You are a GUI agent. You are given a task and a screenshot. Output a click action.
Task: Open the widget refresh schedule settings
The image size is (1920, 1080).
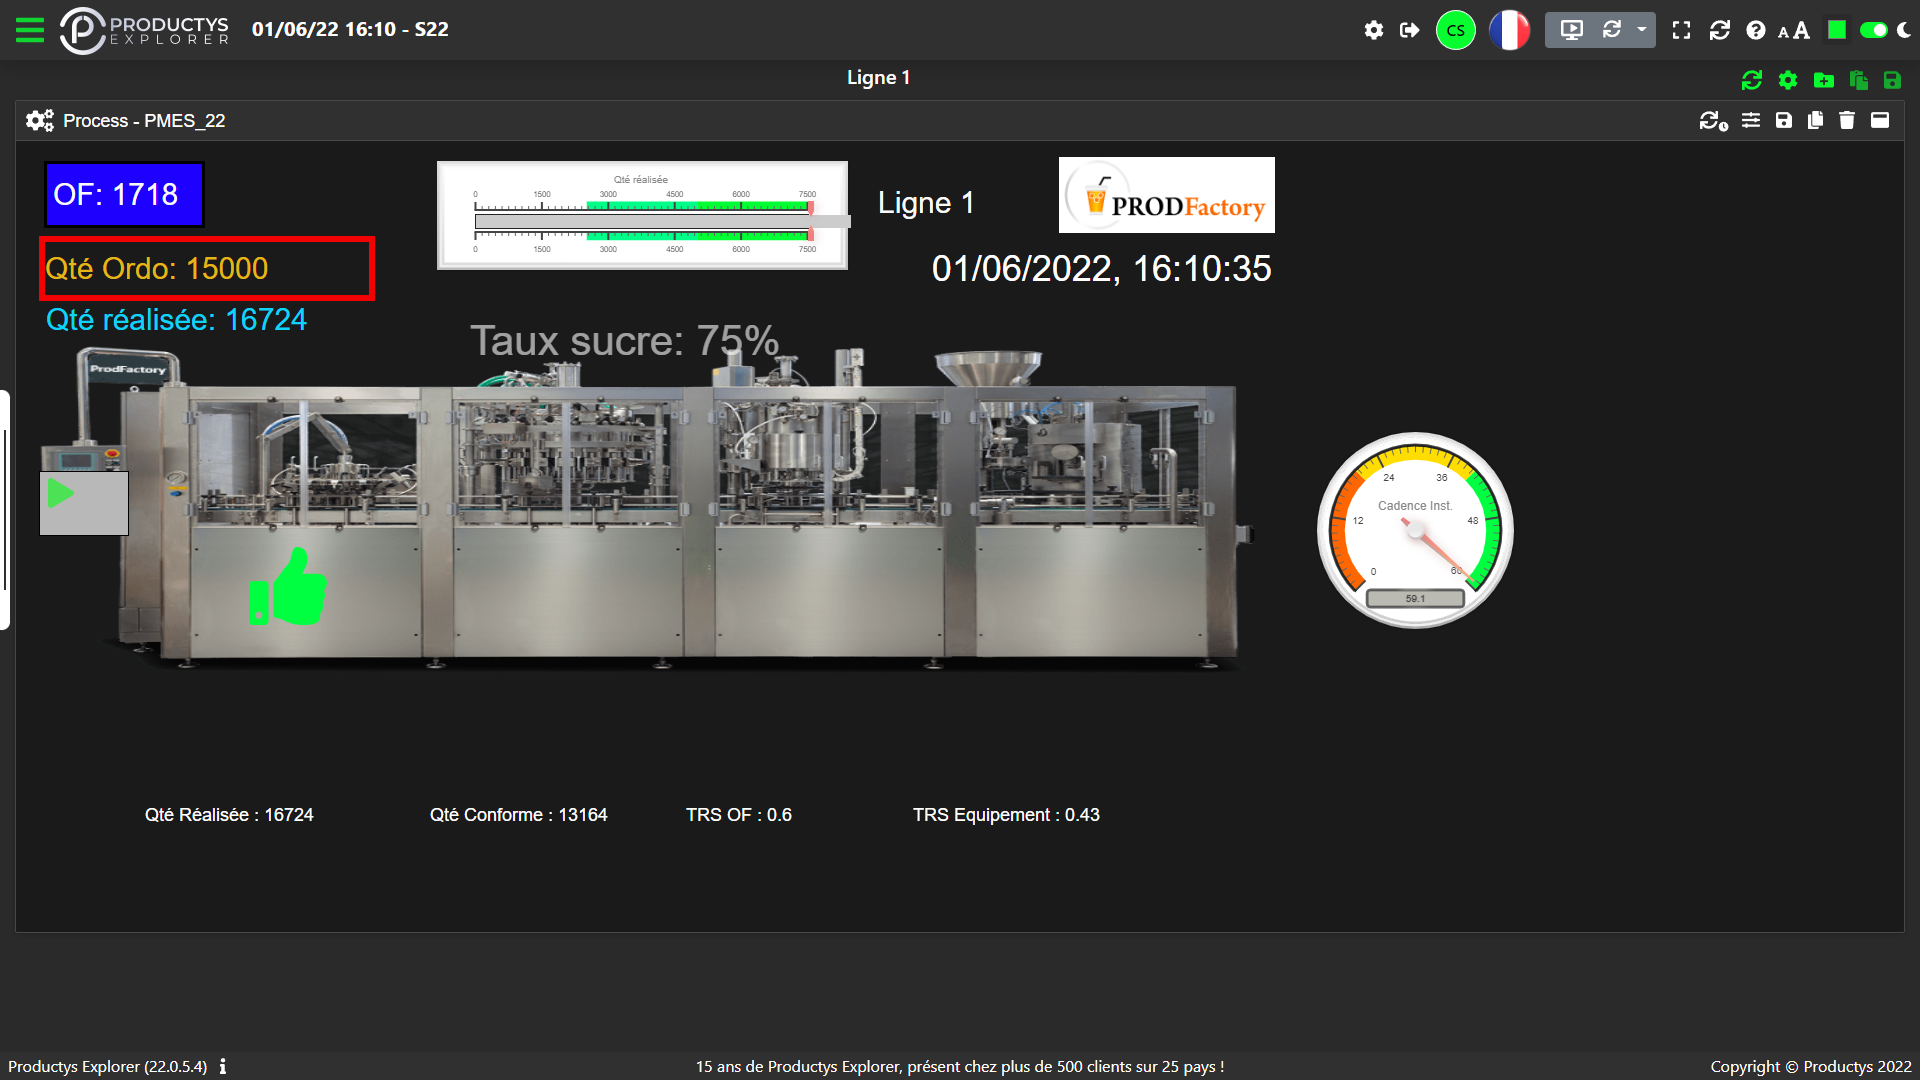[x=1712, y=121]
